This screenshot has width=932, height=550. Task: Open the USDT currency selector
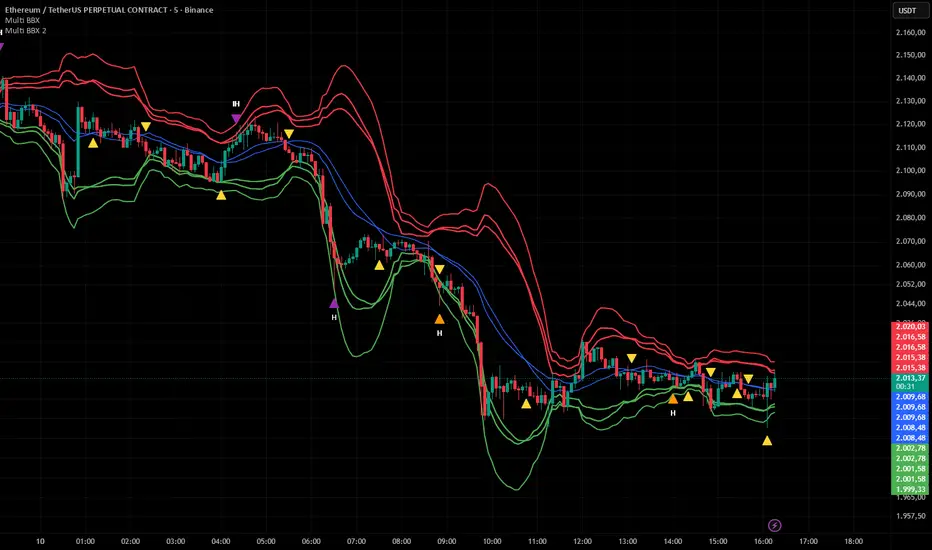(x=906, y=11)
